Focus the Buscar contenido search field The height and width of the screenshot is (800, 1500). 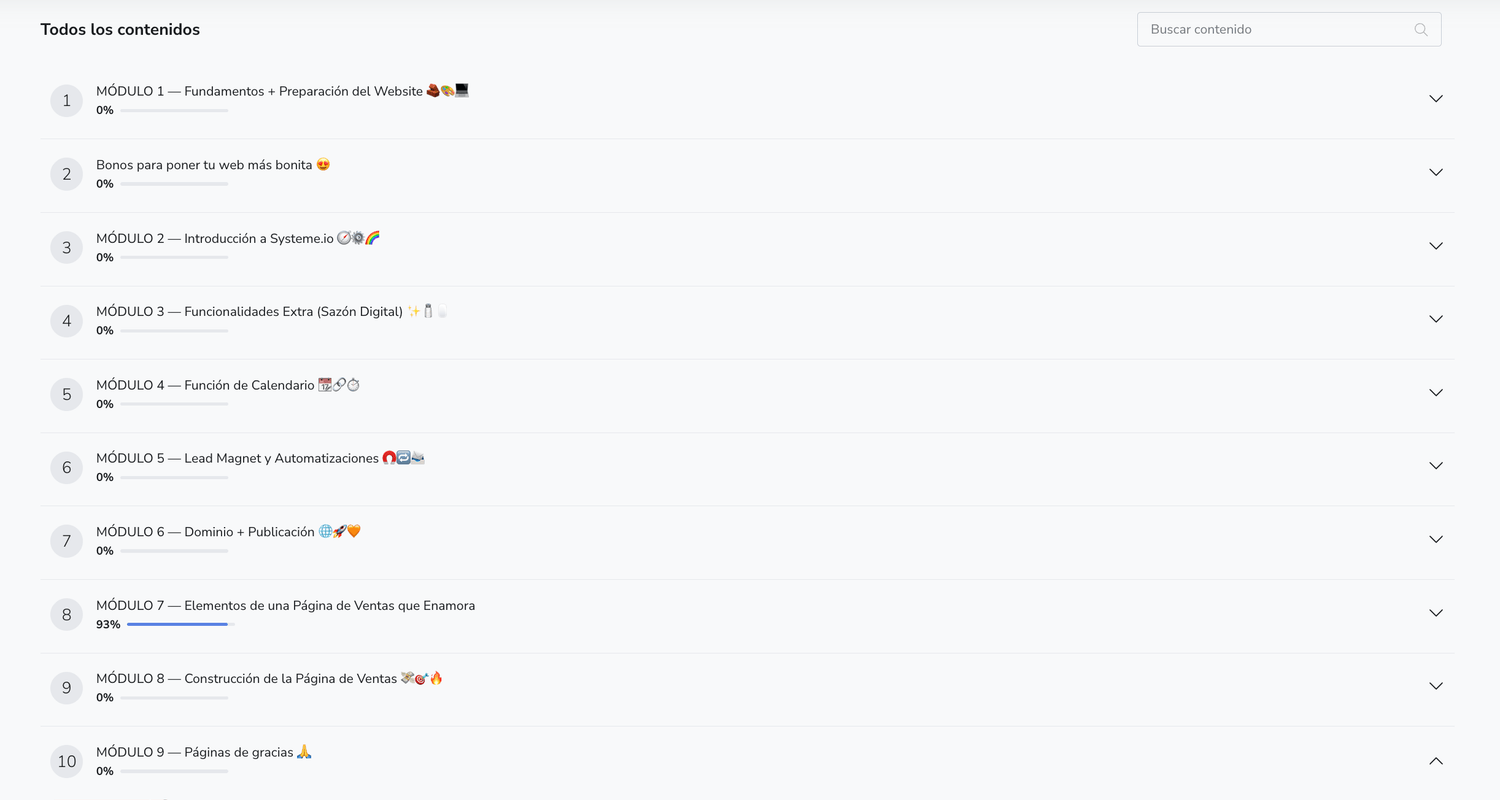click(1289, 30)
